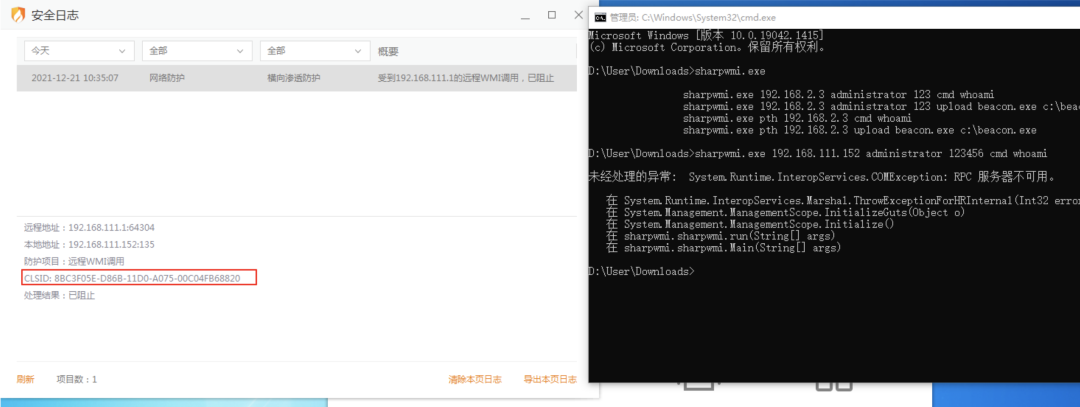1080x407 pixels.
Task: Click 刷新 to refresh the log
Action: (x=25, y=379)
